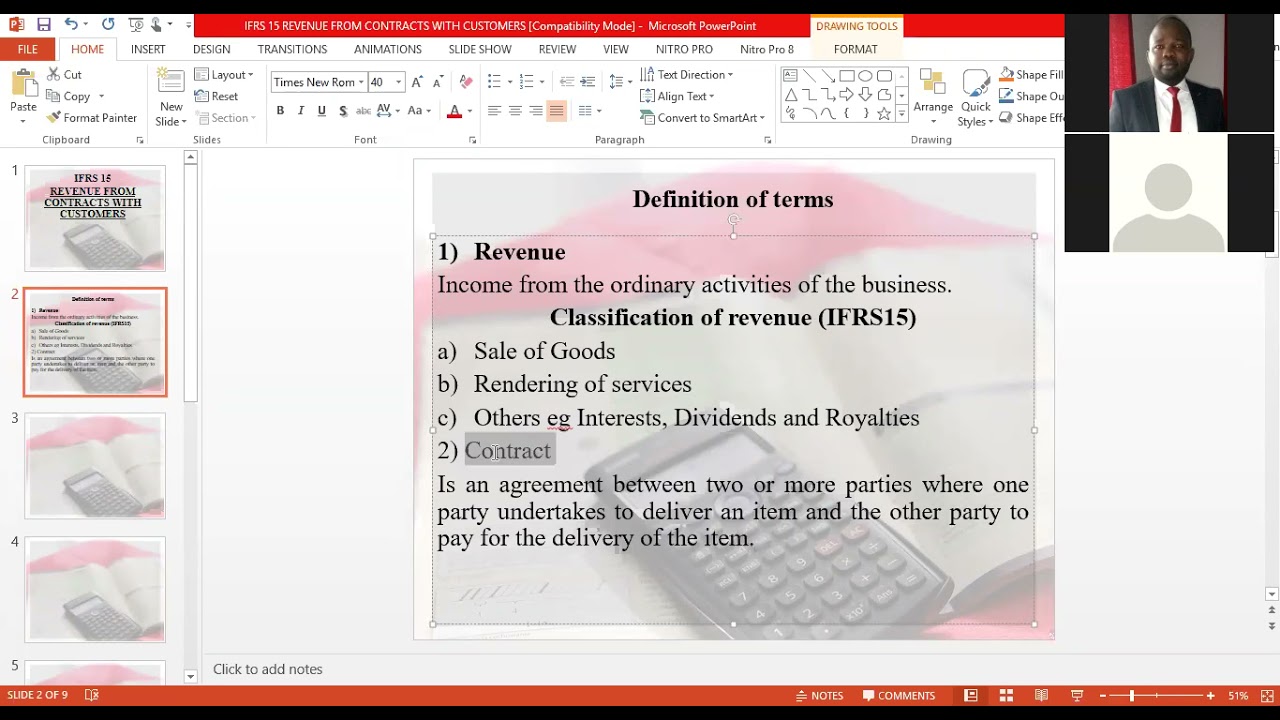The image size is (1280, 720).
Task: Toggle bold formatting
Action: click(280, 111)
